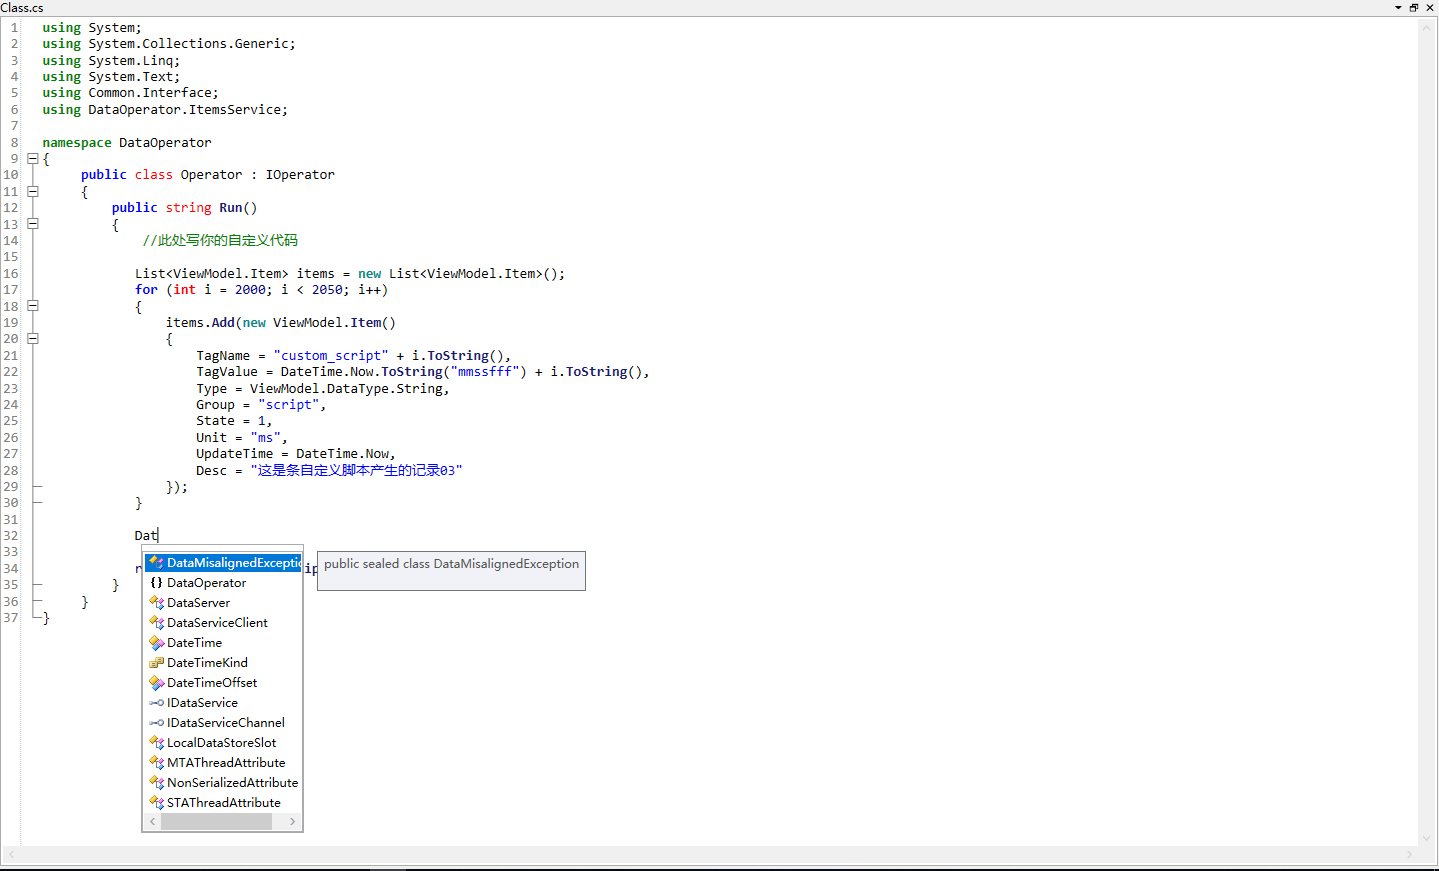Select DateTime in the completion popup
Image resolution: width=1439 pixels, height=871 pixels.
pyautogui.click(x=223, y=643)
